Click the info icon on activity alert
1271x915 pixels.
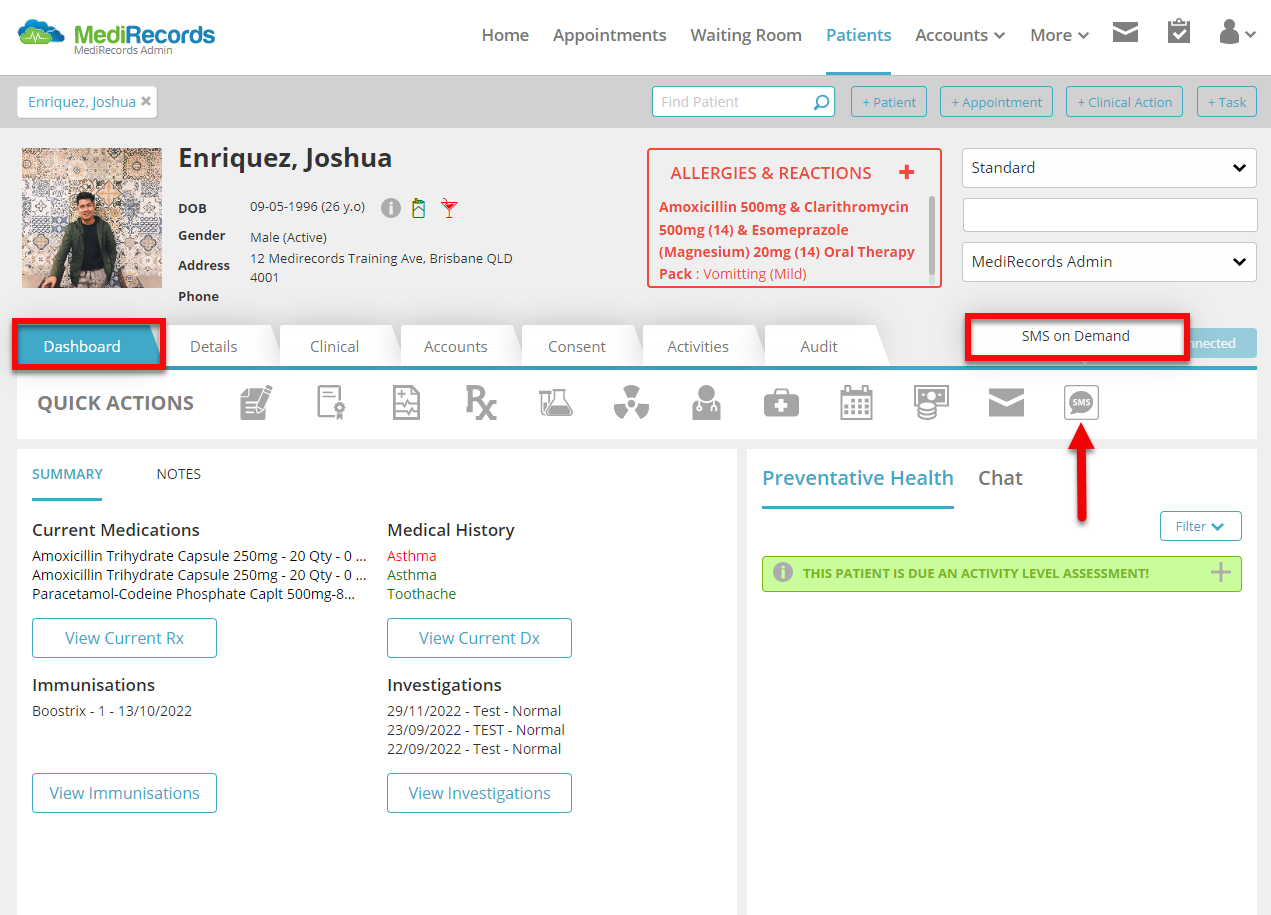pos(783,573)
